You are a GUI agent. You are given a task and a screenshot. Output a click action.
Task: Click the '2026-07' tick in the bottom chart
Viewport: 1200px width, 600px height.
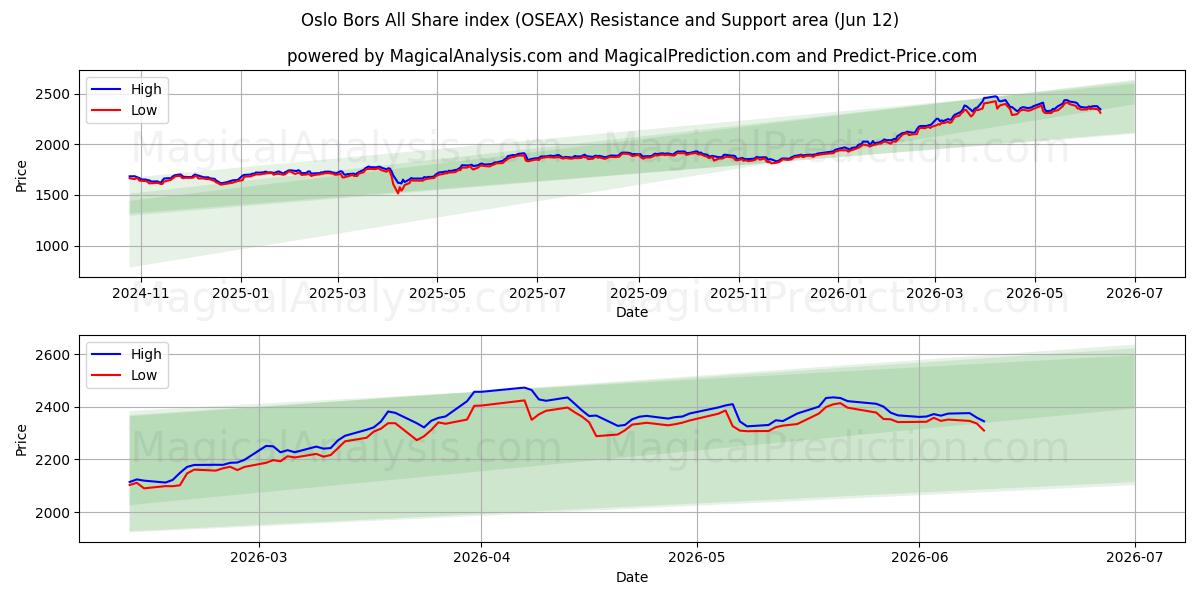pyautogui.click(x=1135, y=558)
